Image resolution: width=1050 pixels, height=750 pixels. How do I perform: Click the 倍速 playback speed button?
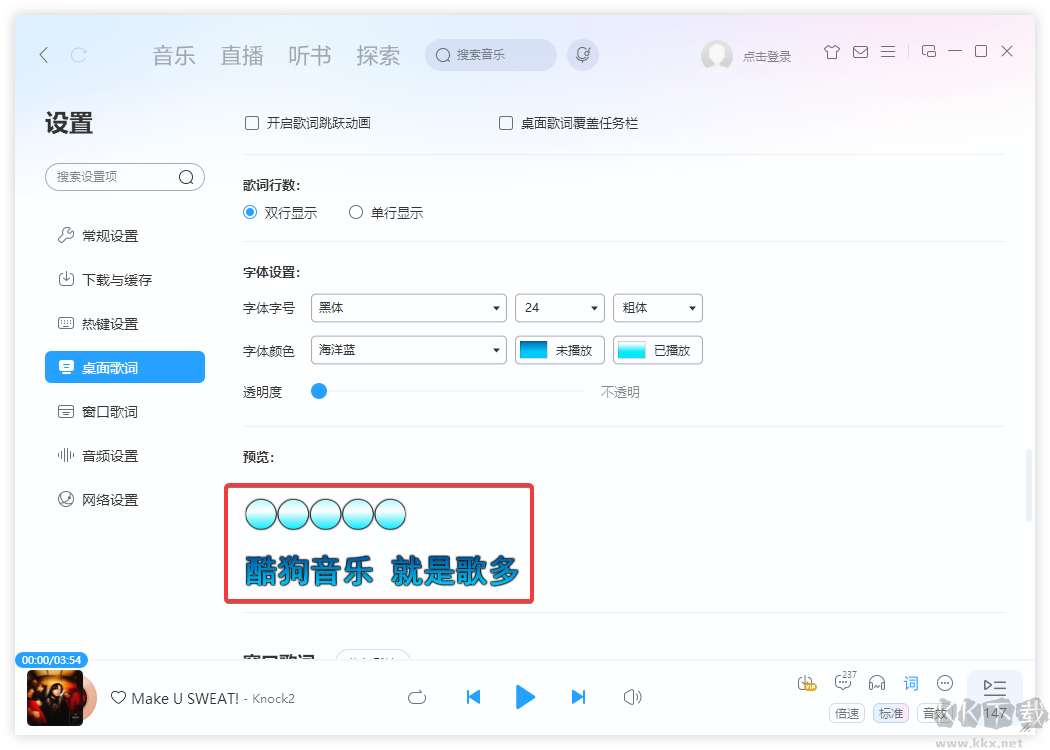[847, 713]
